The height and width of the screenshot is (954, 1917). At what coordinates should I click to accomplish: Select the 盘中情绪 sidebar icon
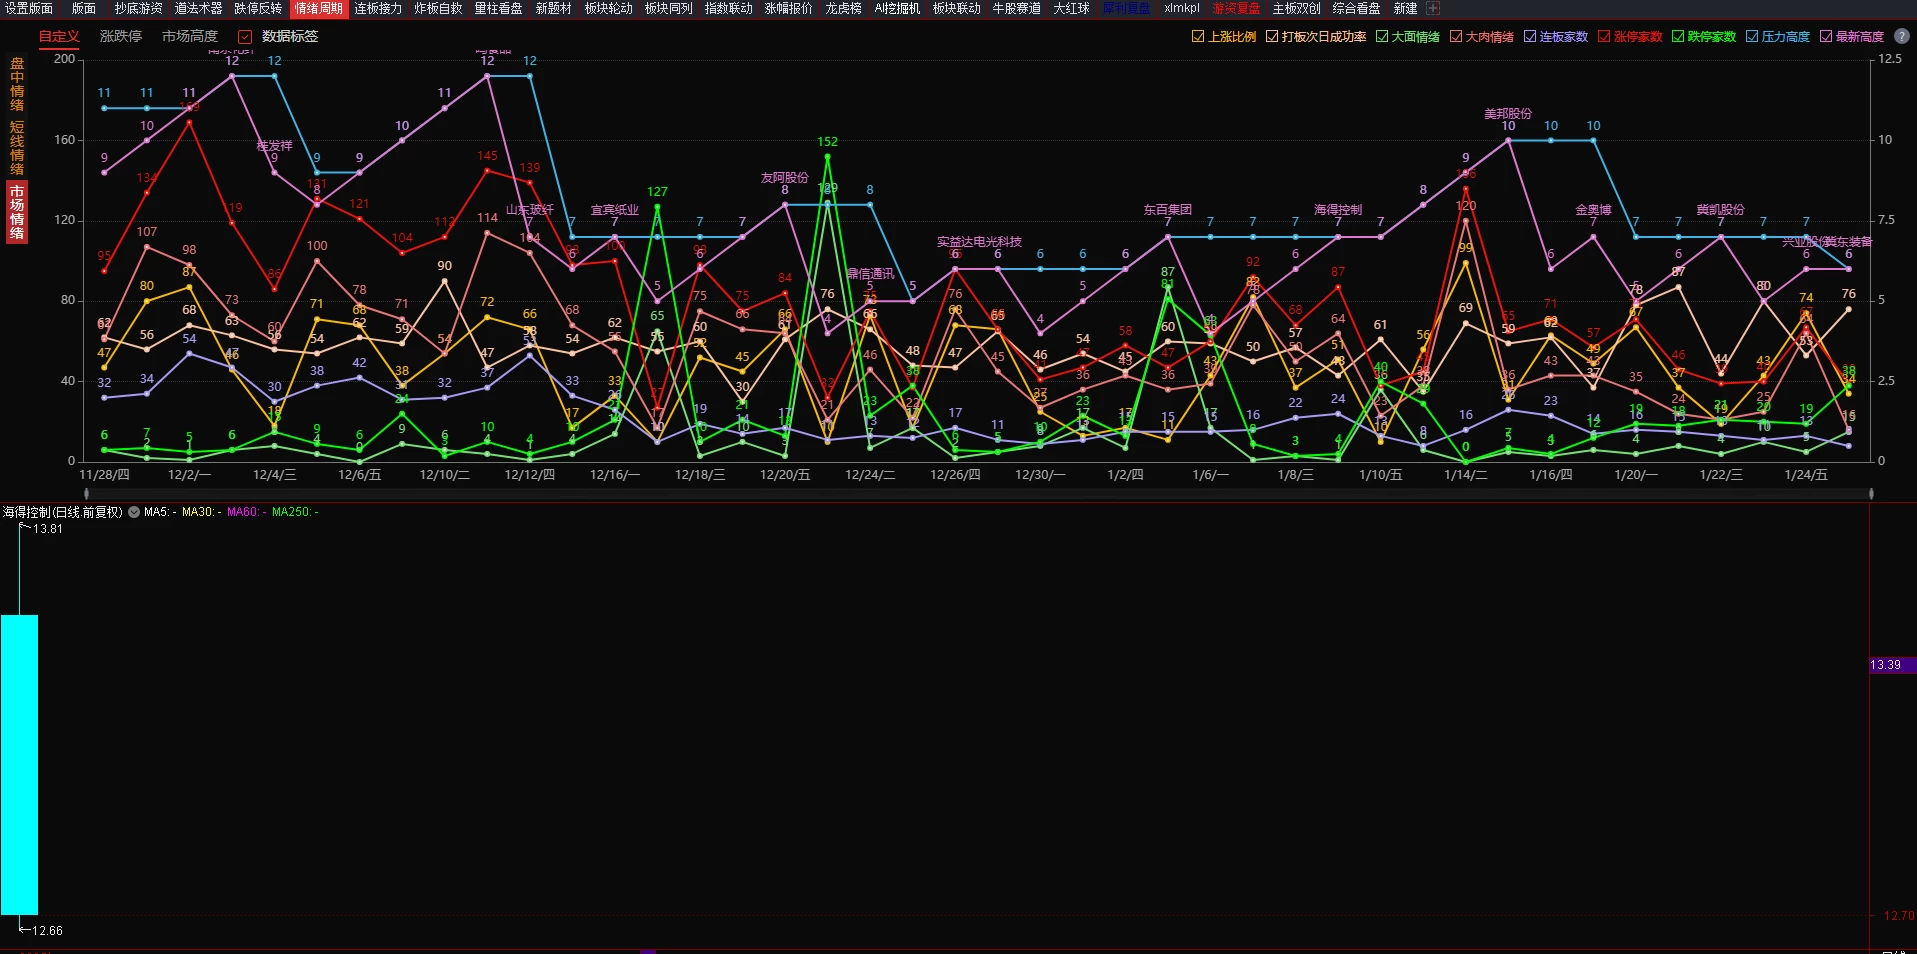point(17,84)
